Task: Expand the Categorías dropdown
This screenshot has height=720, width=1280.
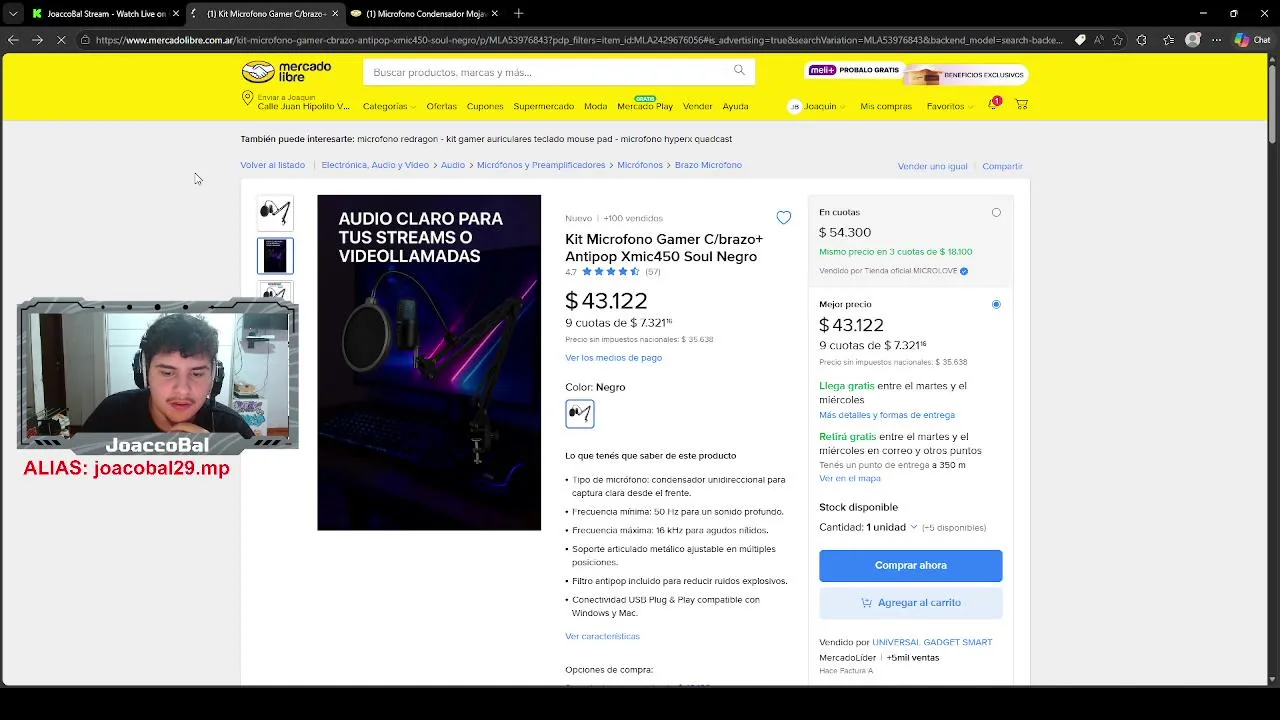Action: point(388,106)
